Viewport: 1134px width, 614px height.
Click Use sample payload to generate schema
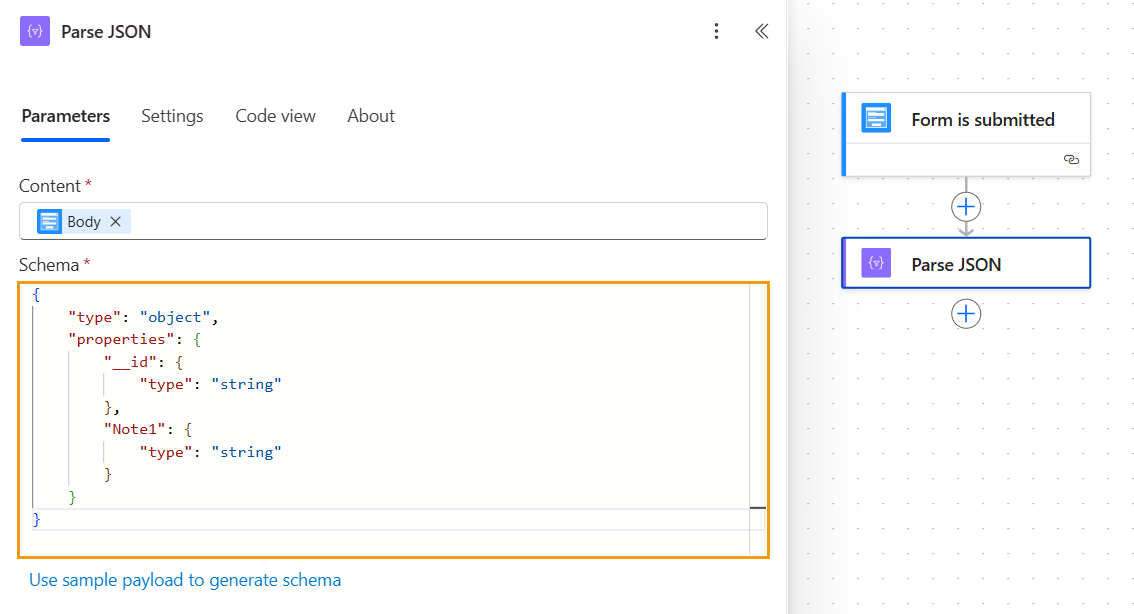[185, 580]
